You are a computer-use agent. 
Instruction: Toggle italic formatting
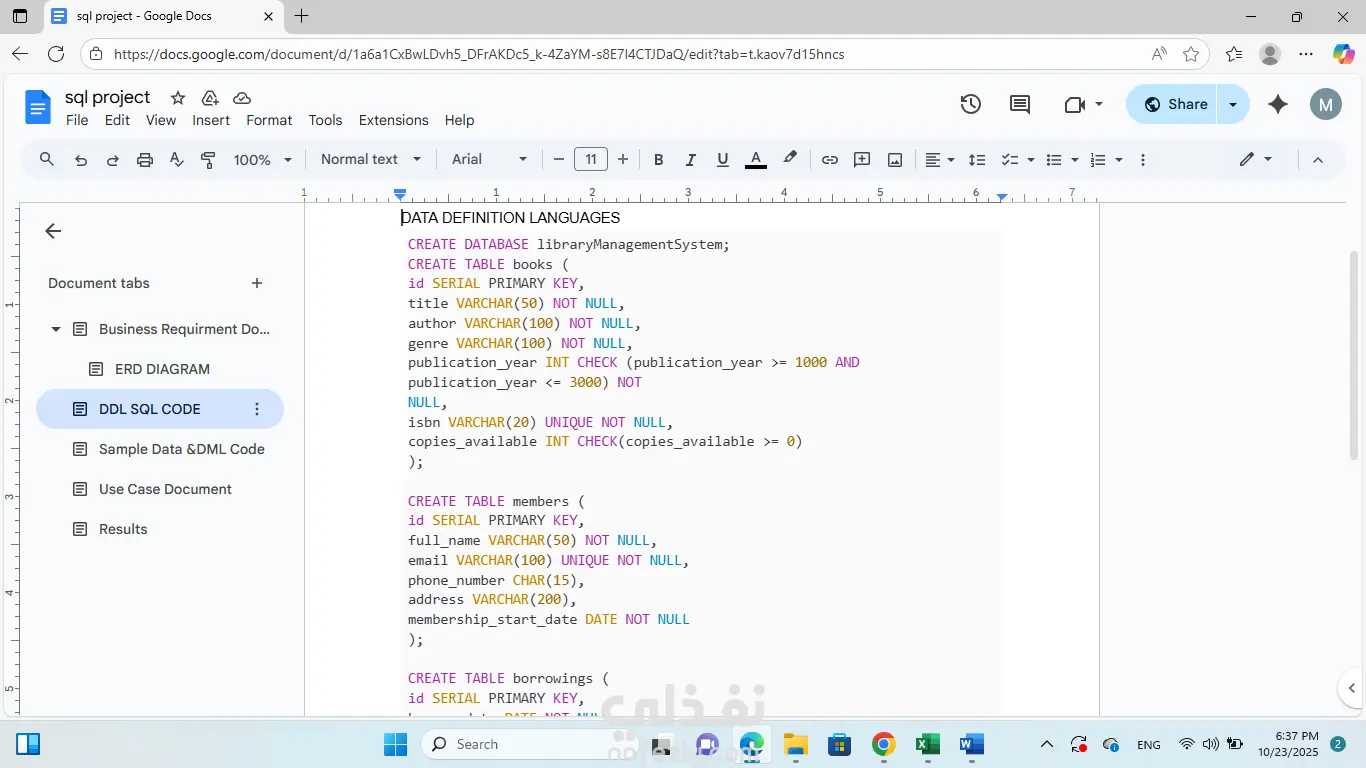690,160
